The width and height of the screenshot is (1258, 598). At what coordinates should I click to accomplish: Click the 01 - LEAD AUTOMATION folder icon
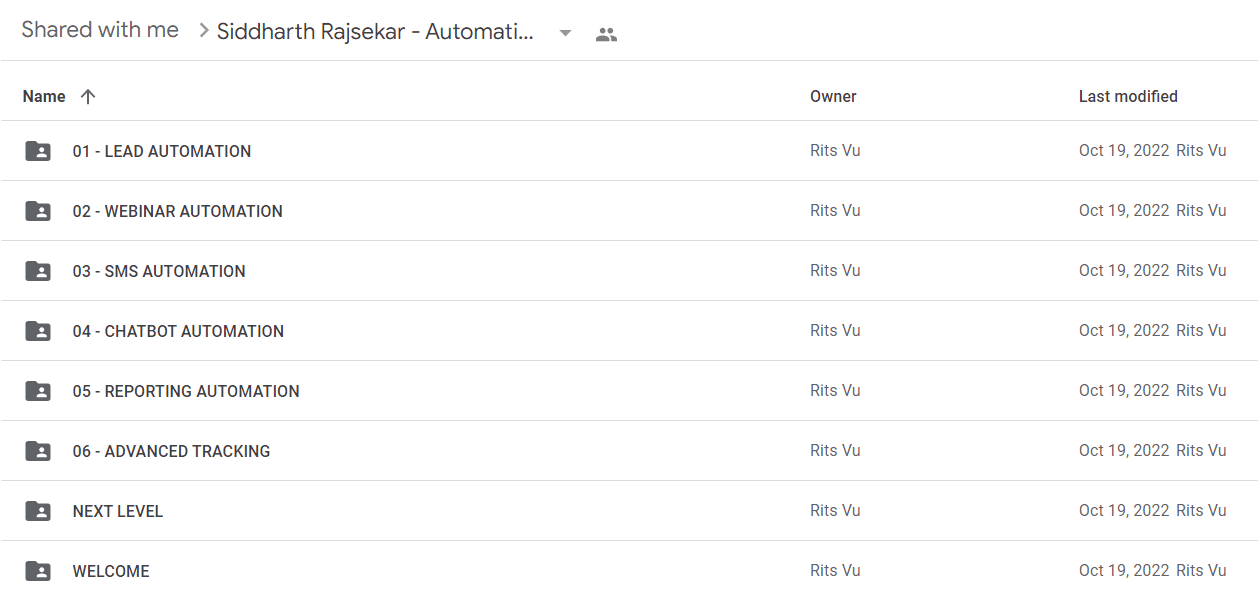[38, 151]
